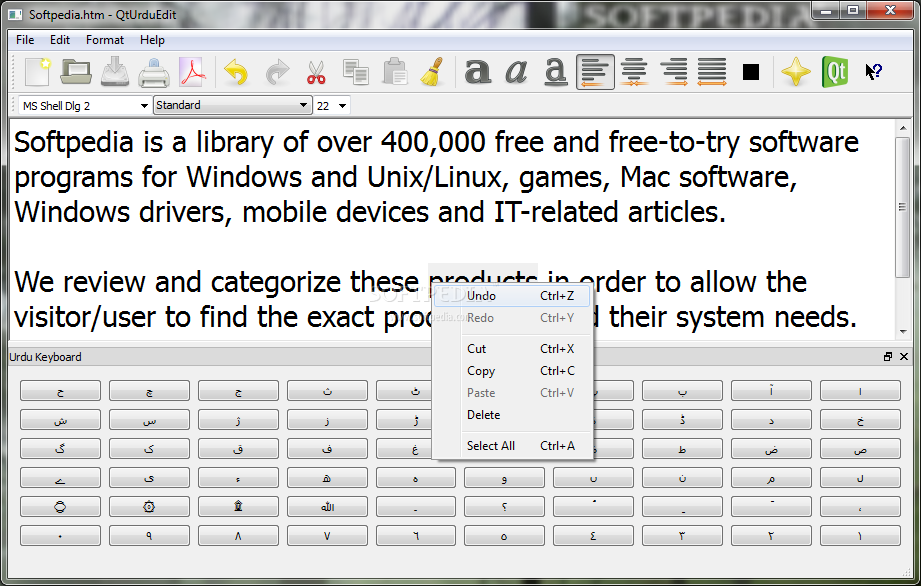921x586 pixels.
Task: Choose Select All in the context menu
Action: (x=512, y=446)
